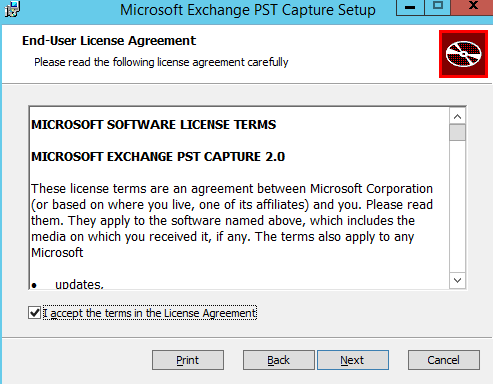Click the license text scrollbar thumb
The height and width of the screenshot is (384, 493).
pos(457,132)
